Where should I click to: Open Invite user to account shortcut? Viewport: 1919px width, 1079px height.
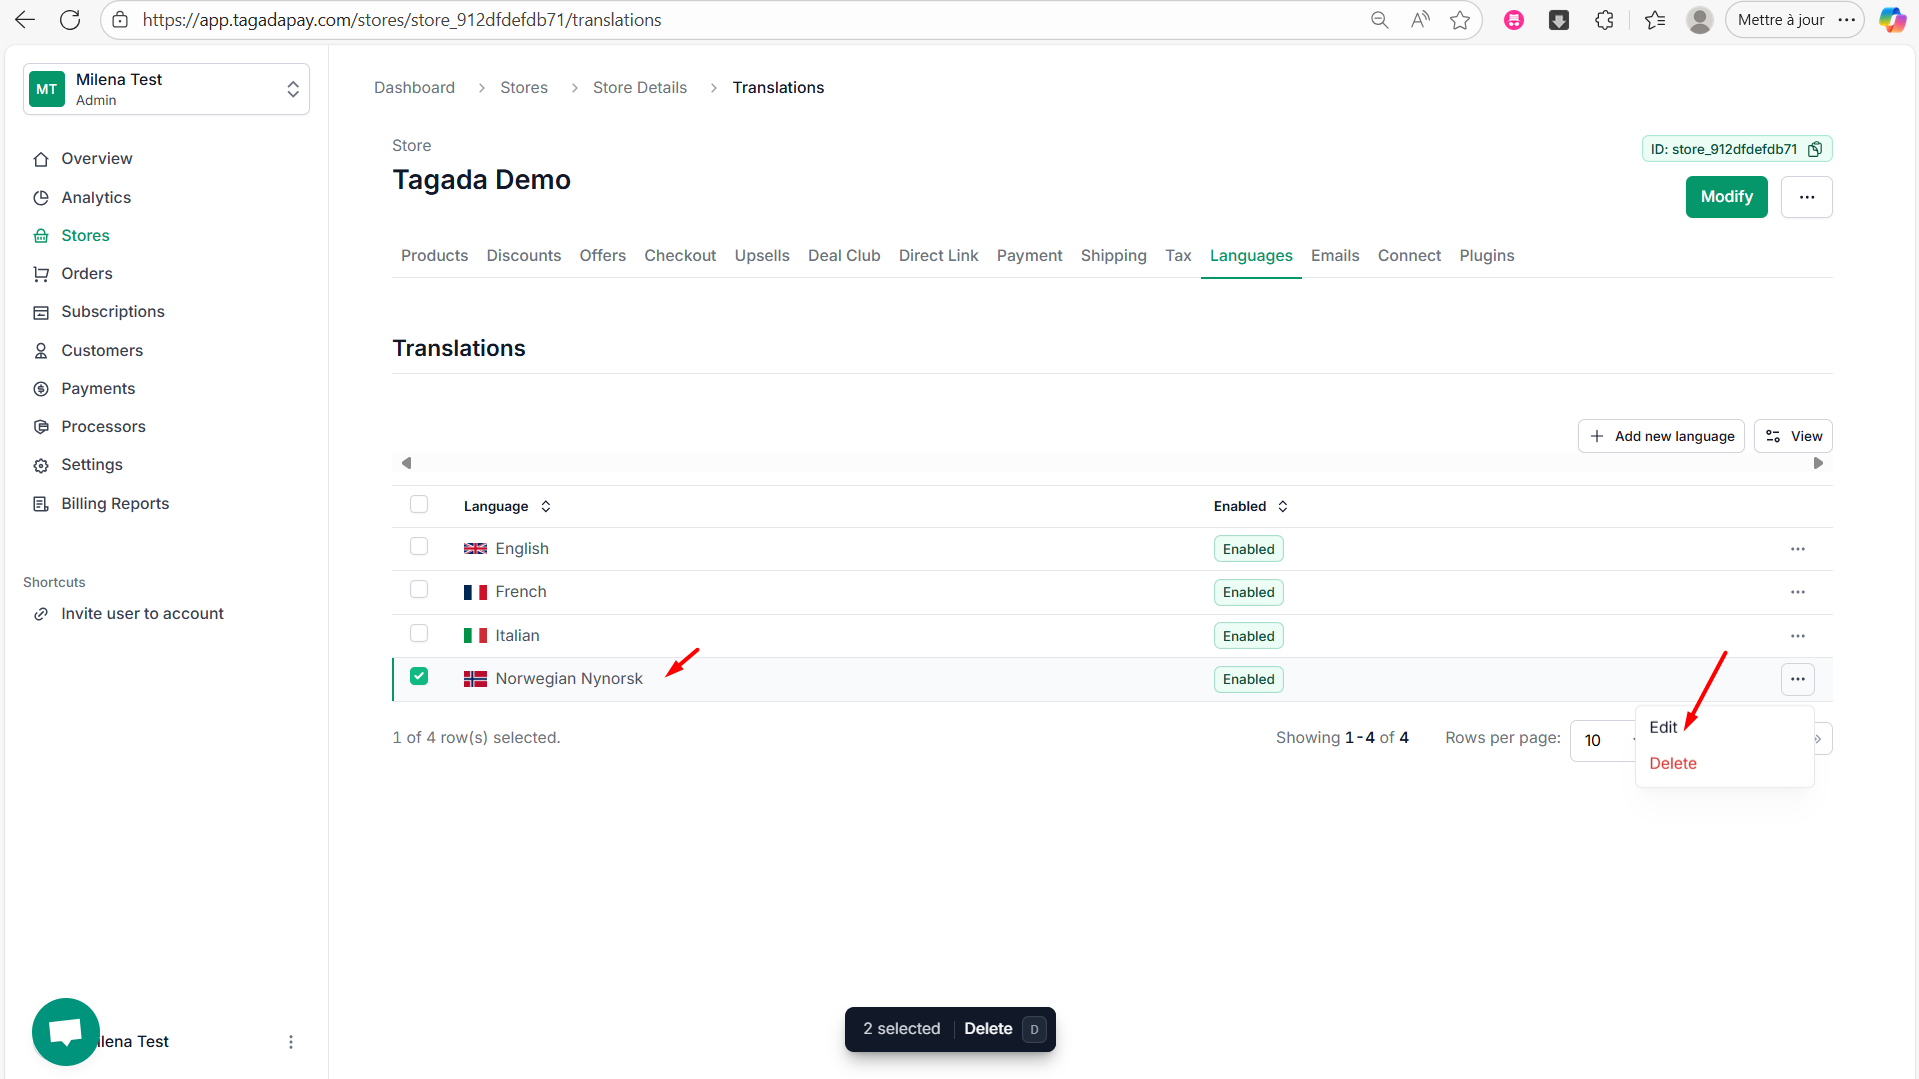(x=142, y=614)
